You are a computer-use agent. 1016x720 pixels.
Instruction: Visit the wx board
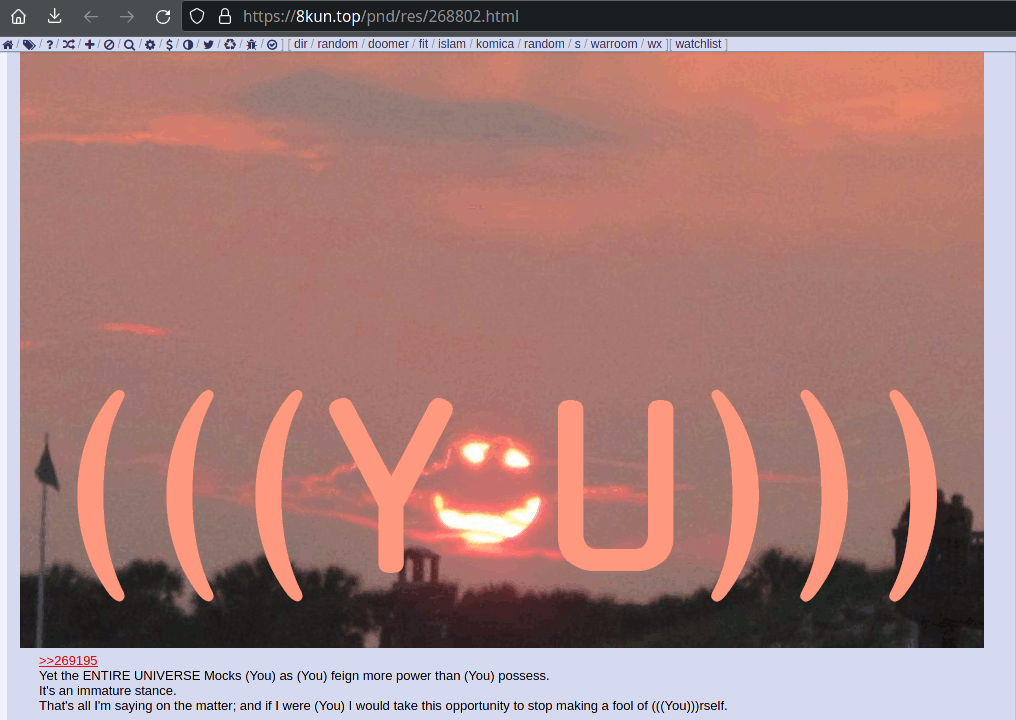tap(654, 44)
